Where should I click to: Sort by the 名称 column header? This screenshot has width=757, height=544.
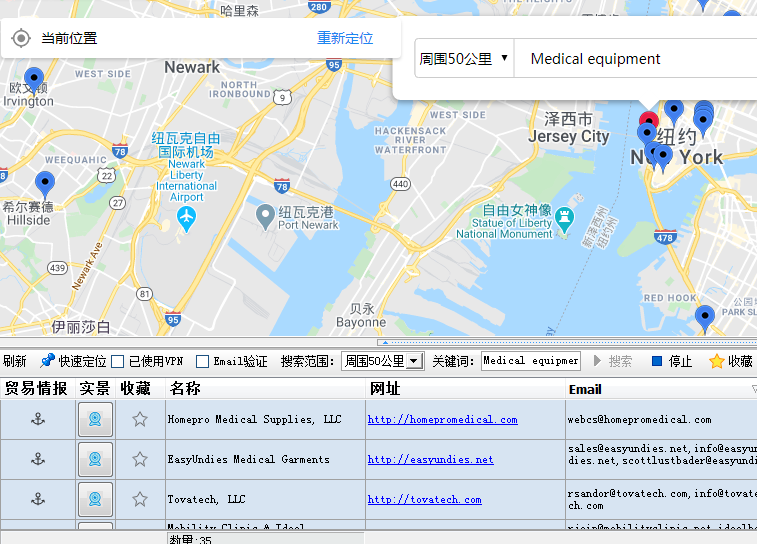[265, 389]
